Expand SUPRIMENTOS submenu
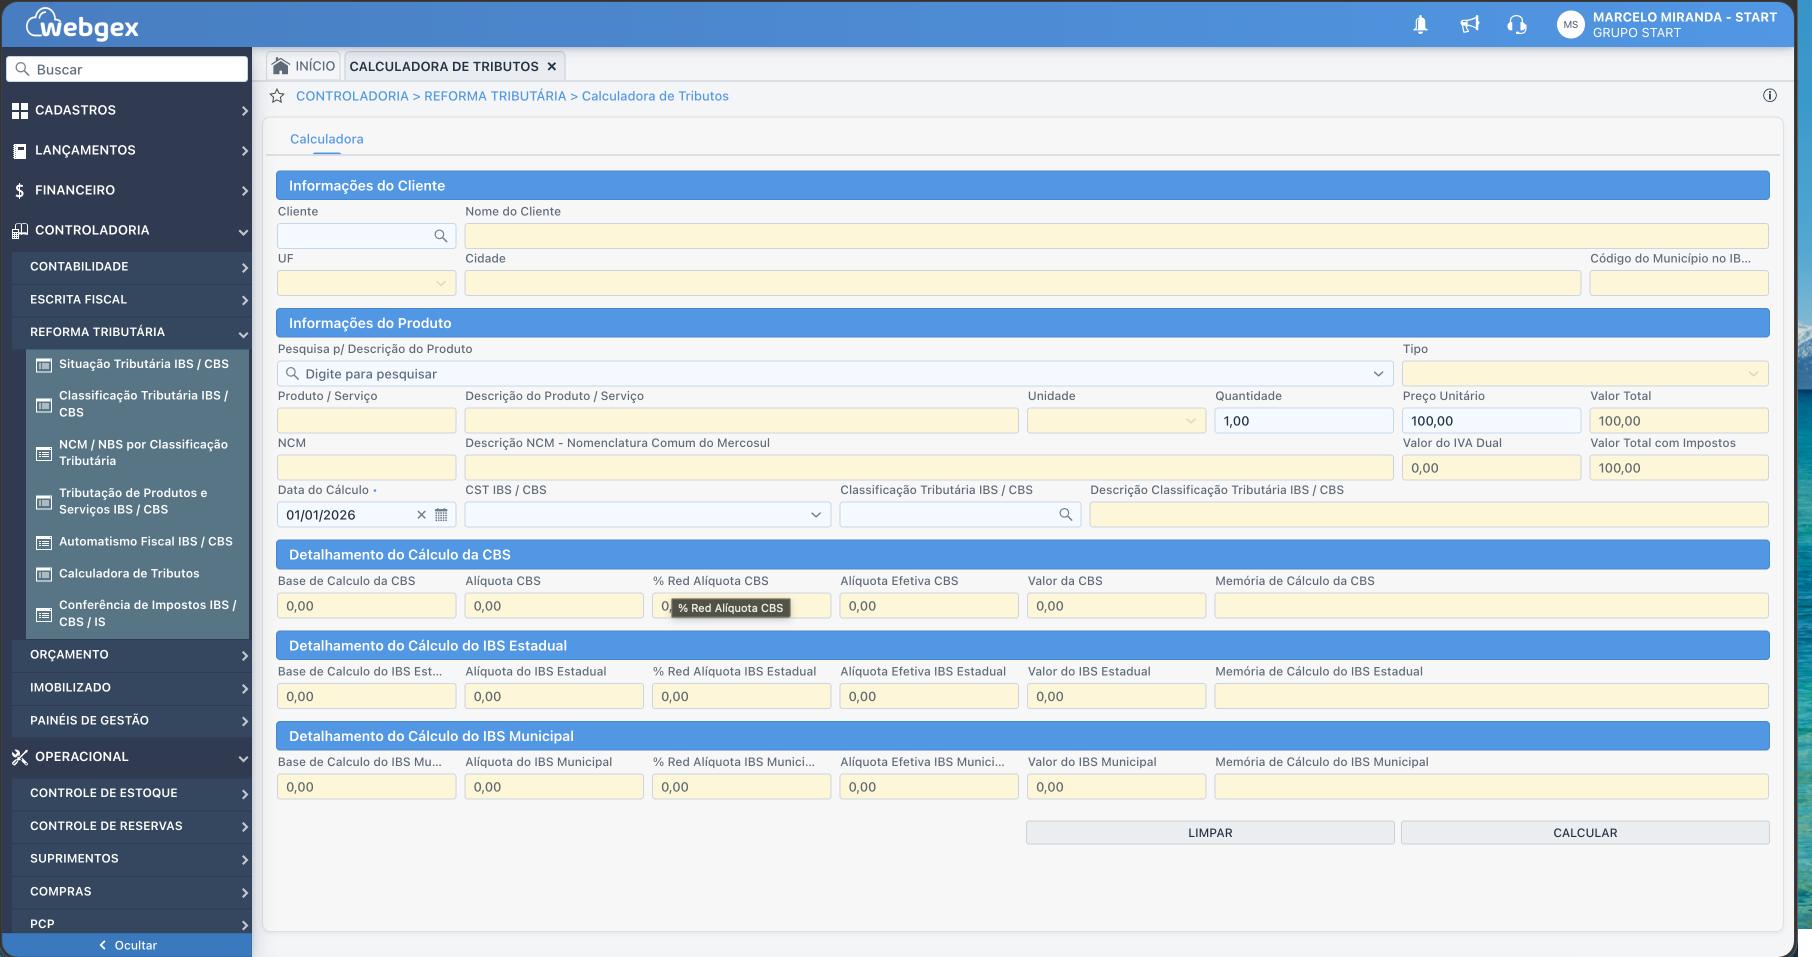 pyautogui.click(x=131, y=859)
